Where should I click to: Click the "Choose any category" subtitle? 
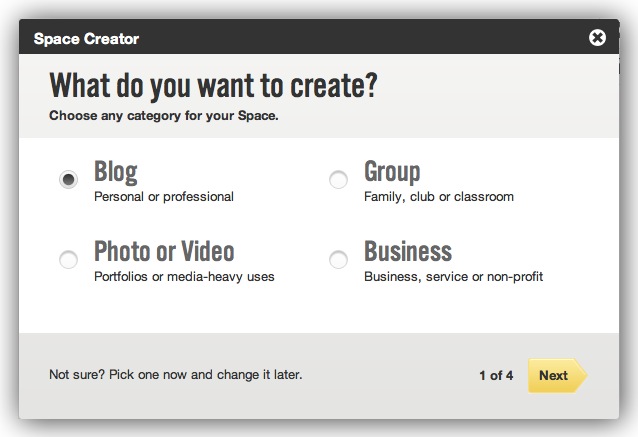[164, 115]
